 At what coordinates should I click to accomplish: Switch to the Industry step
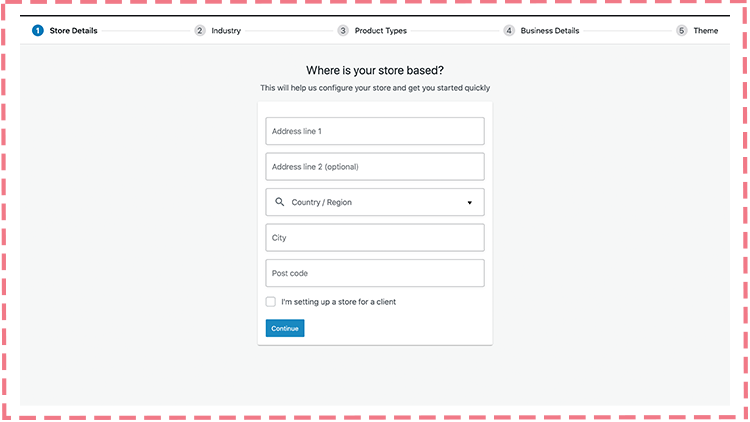226,31
